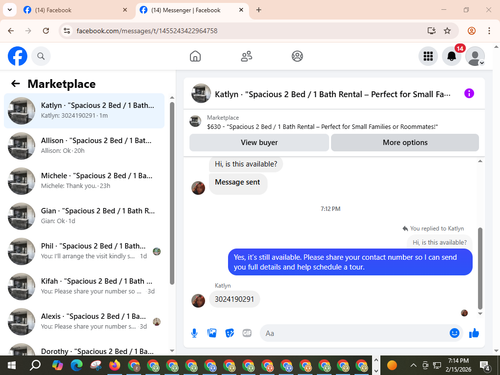Open notifications bell with 14 badge
This screenshot has height=375, width=500.
click(x=452, y=56)
